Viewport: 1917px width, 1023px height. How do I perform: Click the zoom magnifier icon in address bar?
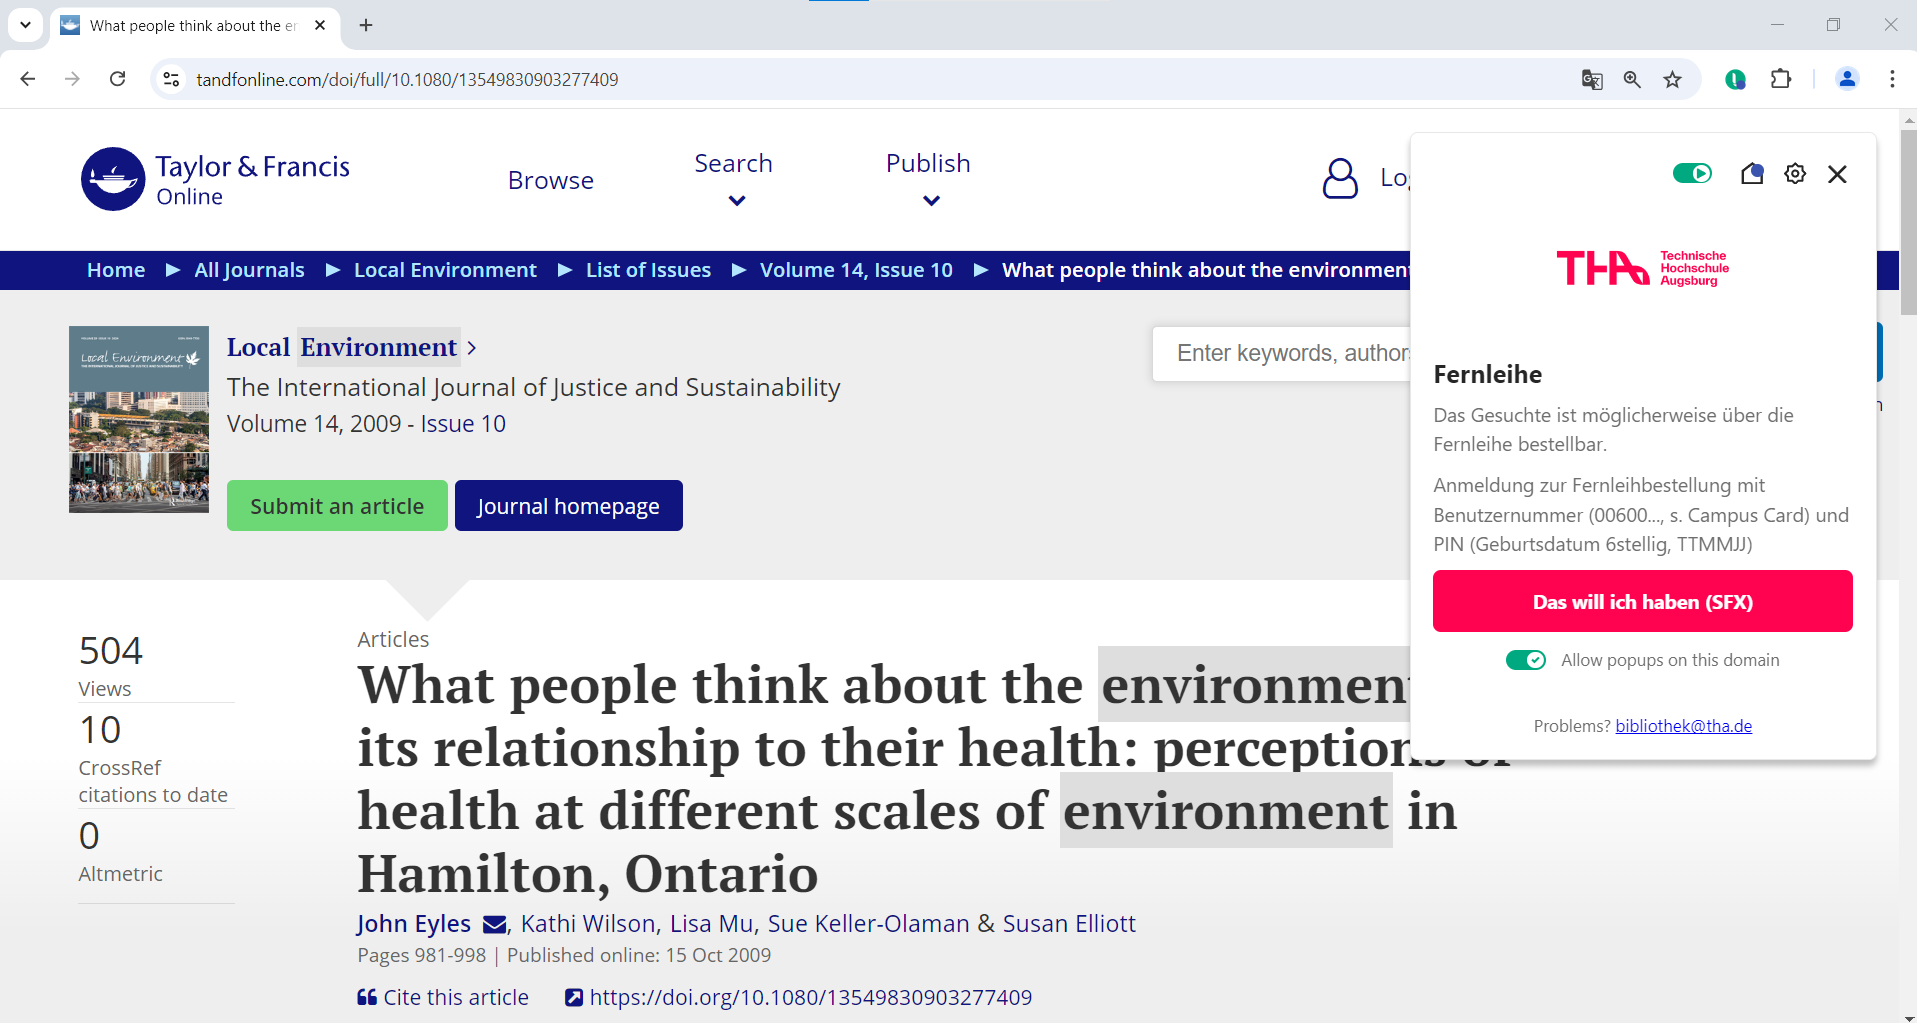(x=1632, y=80)
